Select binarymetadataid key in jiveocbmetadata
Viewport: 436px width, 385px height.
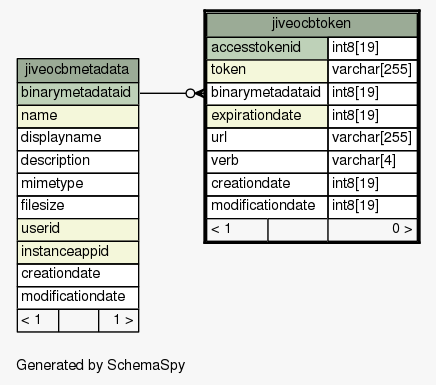[x=78, y=94]
